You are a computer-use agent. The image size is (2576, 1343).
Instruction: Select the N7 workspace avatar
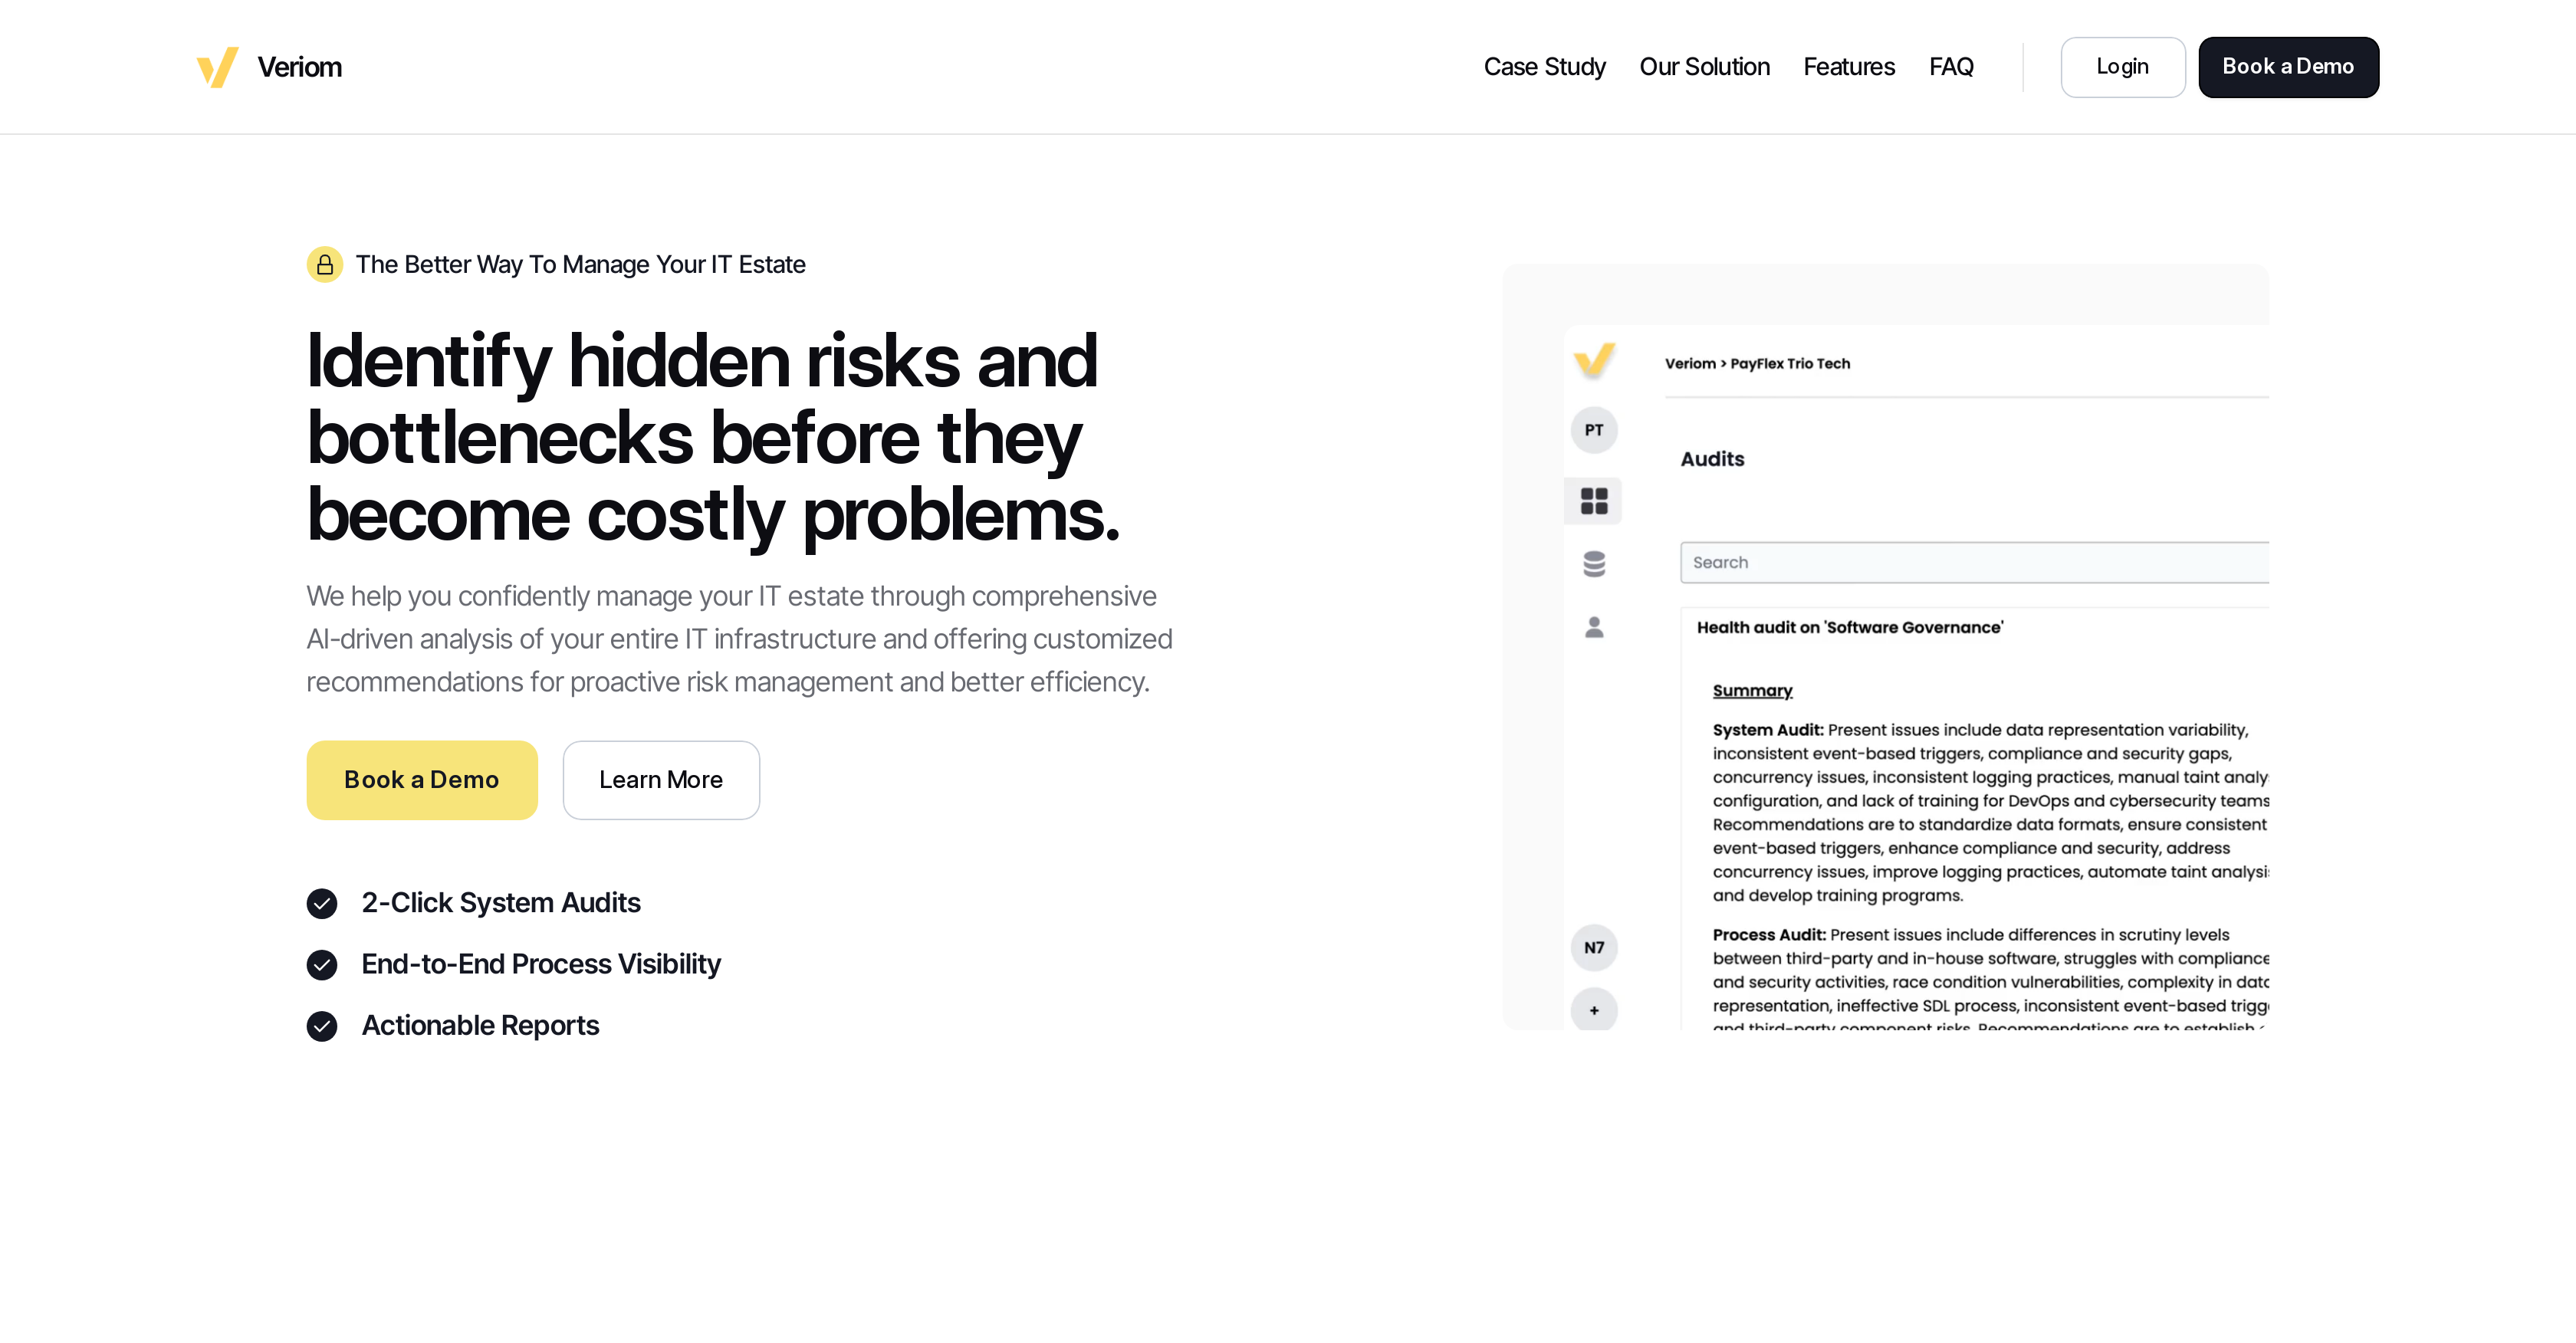1594,948
